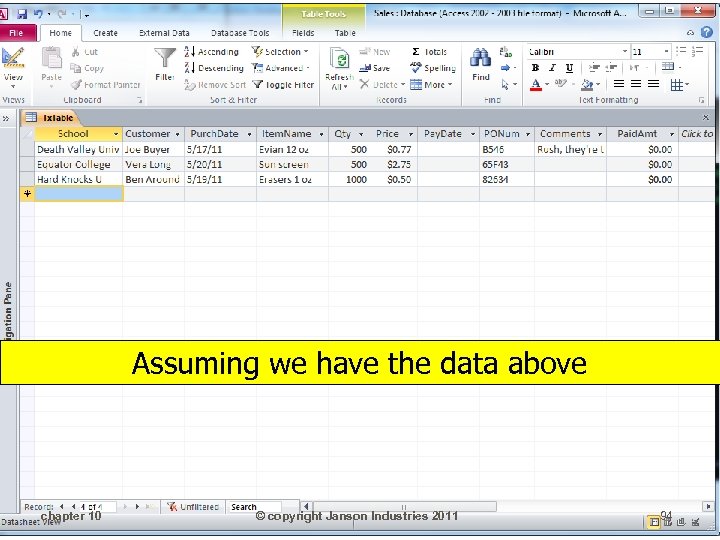
Task: Open the View datasheet icon
Action: click(13, 60)
